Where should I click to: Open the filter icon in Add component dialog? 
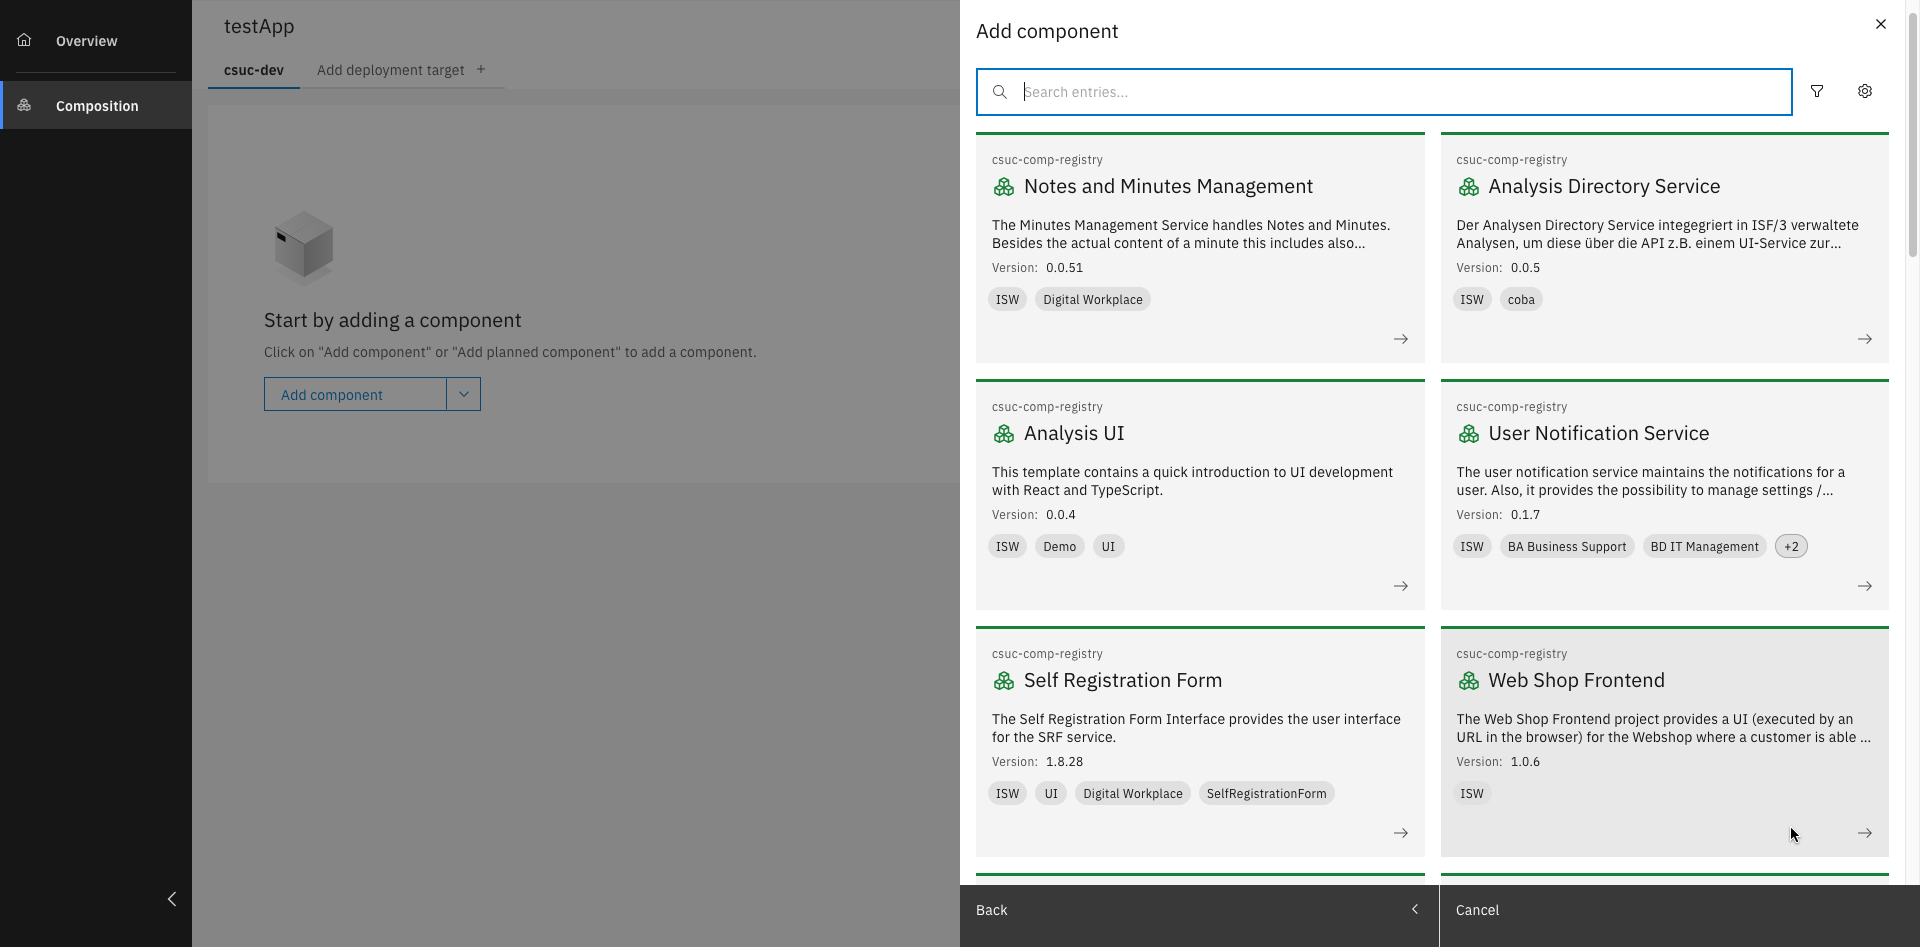point(1817,91)
